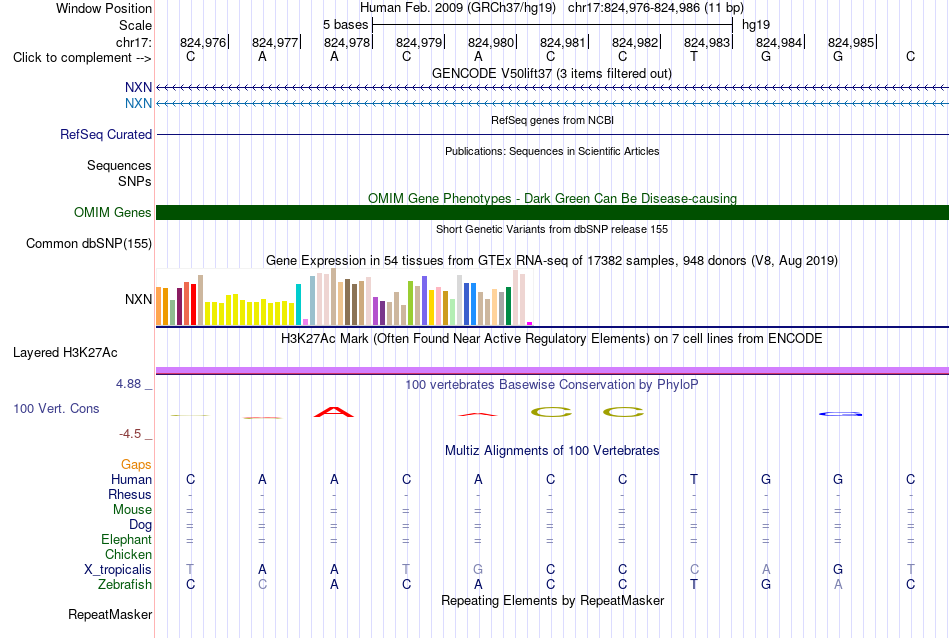Click the Layered H3K27Ac track label

pos(65,353)
